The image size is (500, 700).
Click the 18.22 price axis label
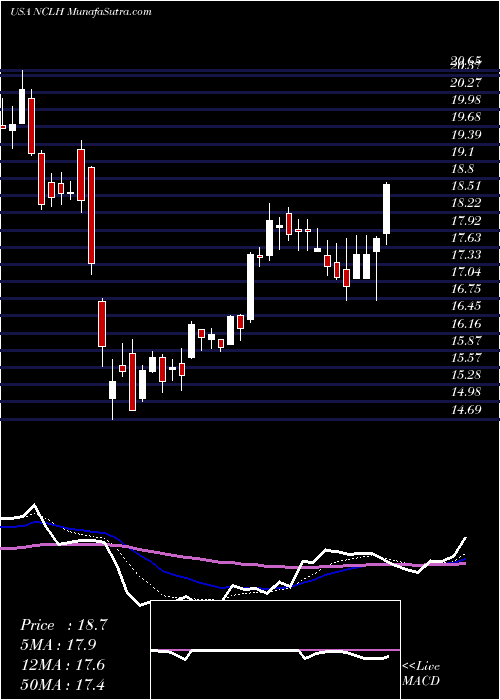[x=466, y=203]
